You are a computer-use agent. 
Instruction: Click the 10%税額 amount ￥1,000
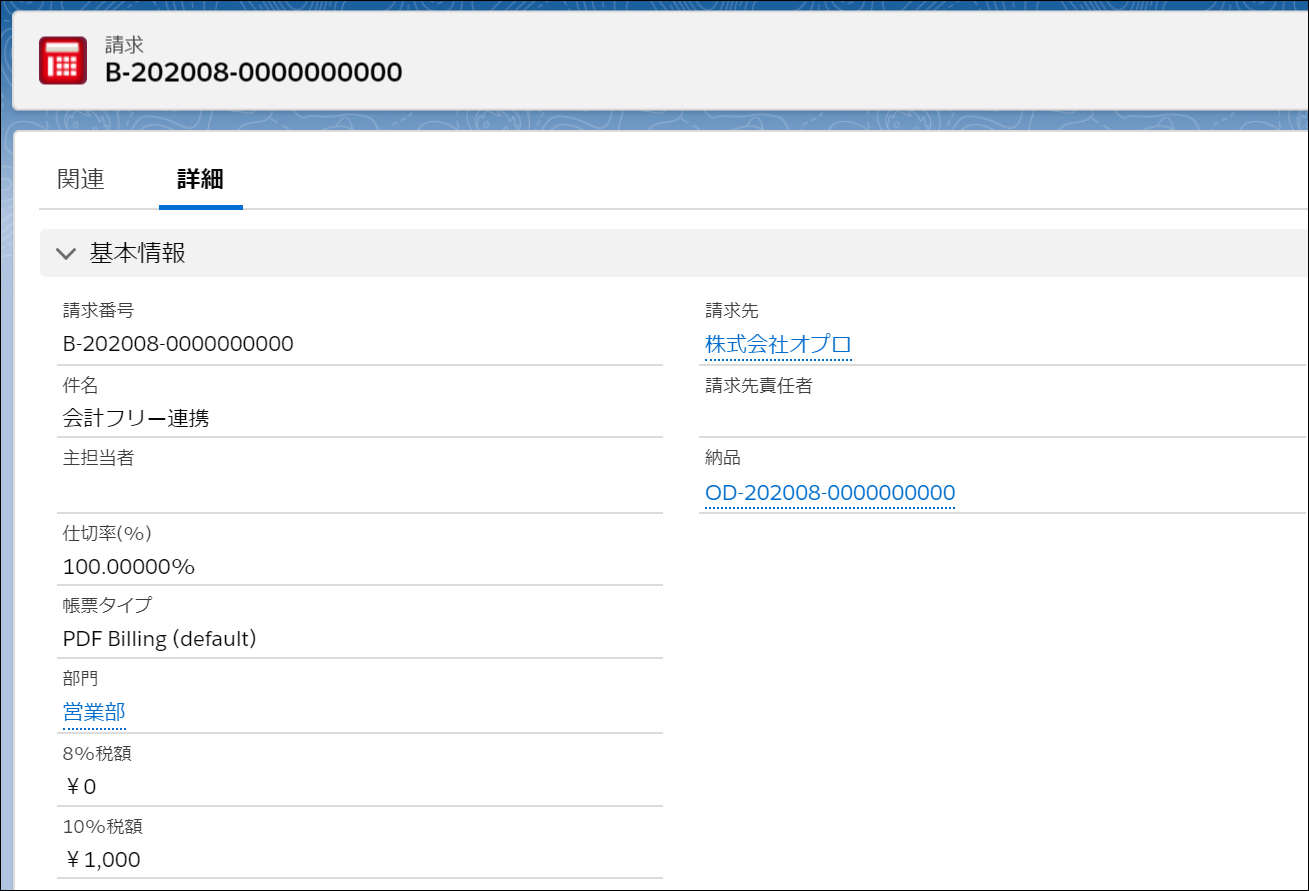103,860
